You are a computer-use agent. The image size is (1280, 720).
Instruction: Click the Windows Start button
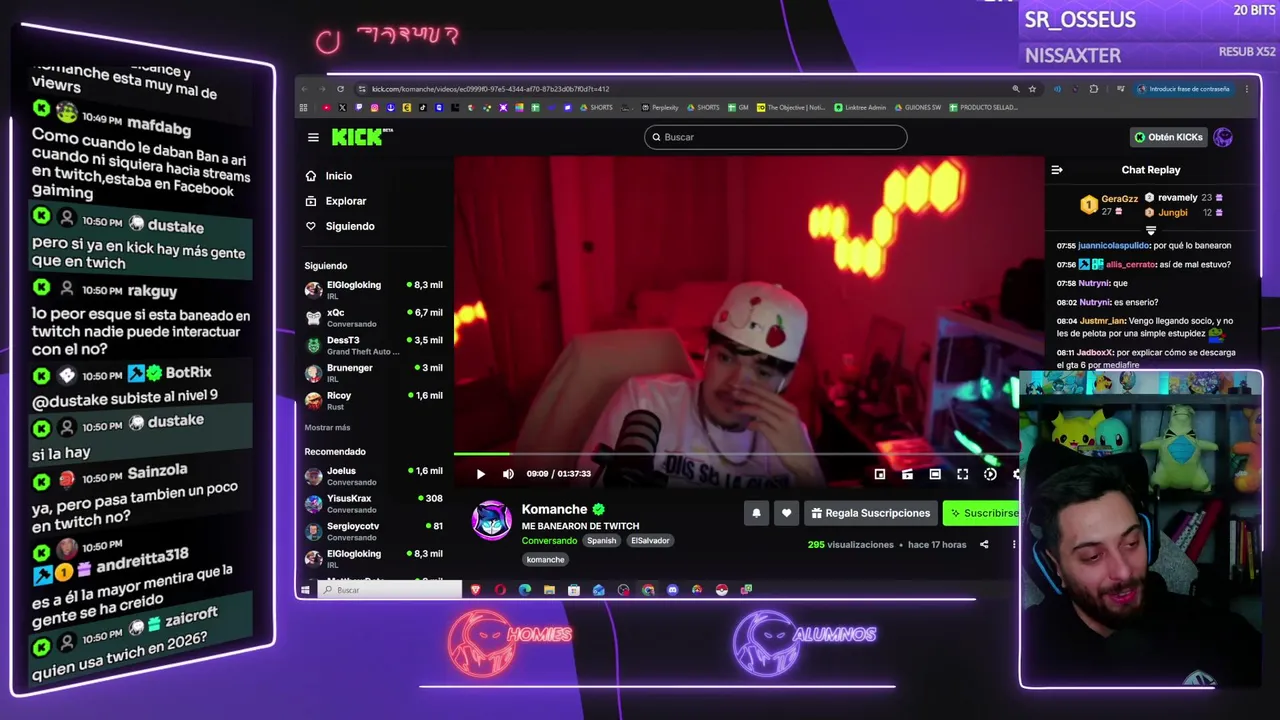(305, 590)
